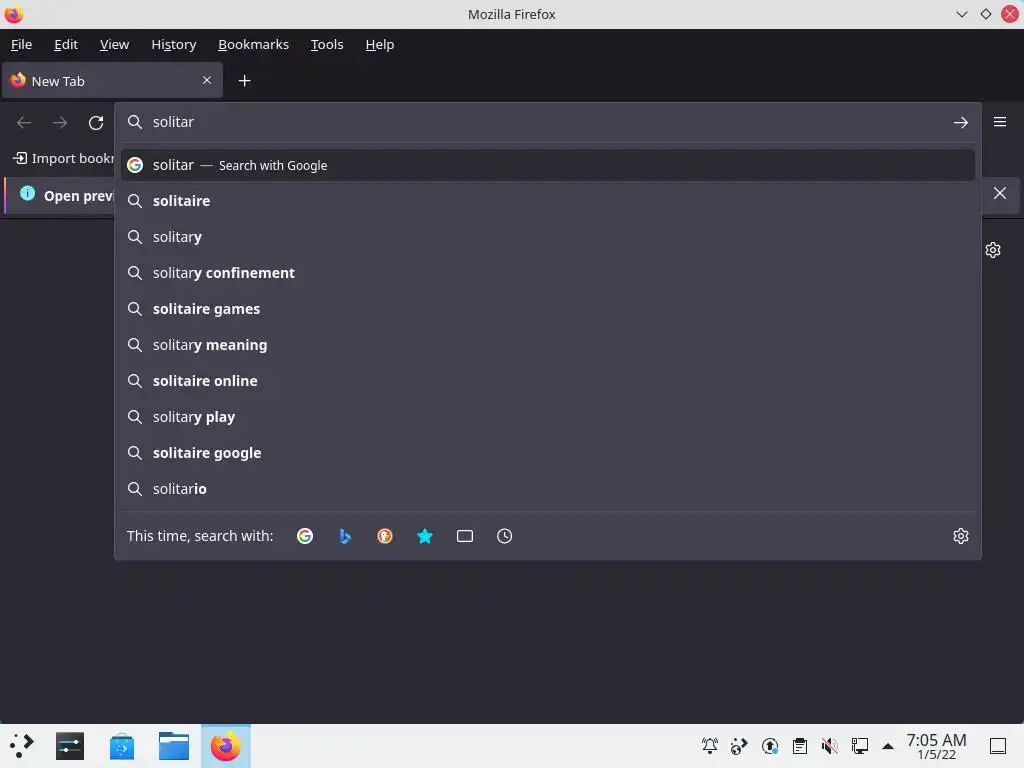Search with Bing one-off engine icon
1024x768 pixels.
(x=345, y=536)
